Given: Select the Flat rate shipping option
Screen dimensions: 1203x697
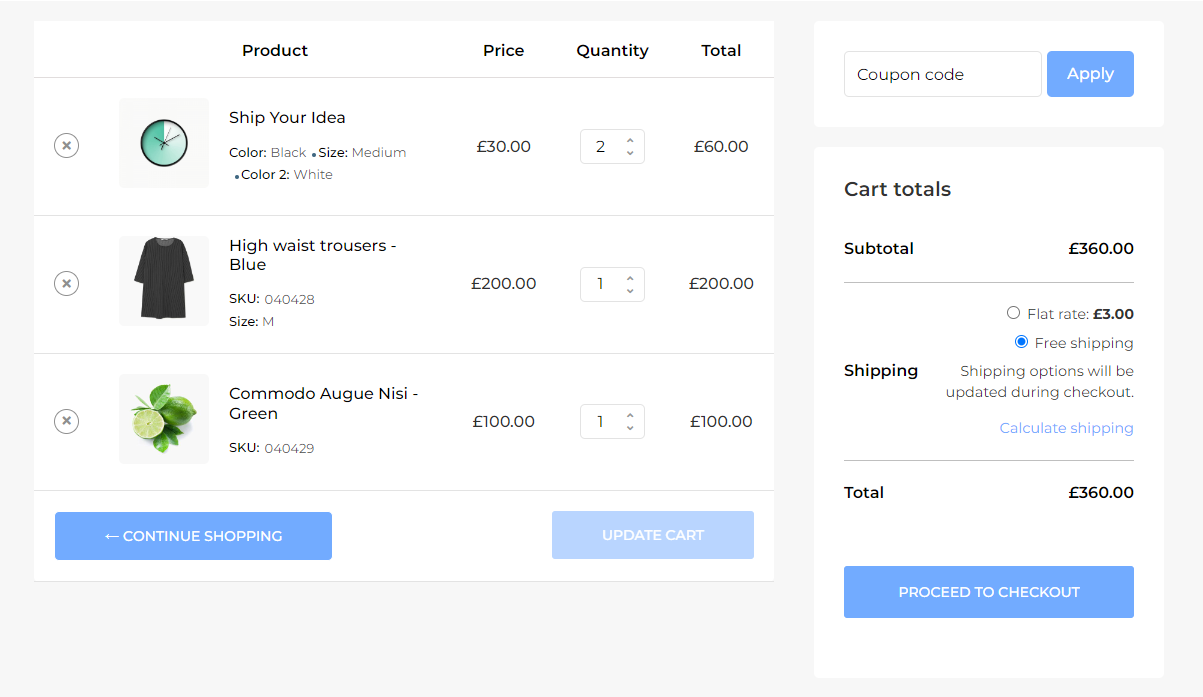Looking at the screenshot, I should (x=1014, y=313).
